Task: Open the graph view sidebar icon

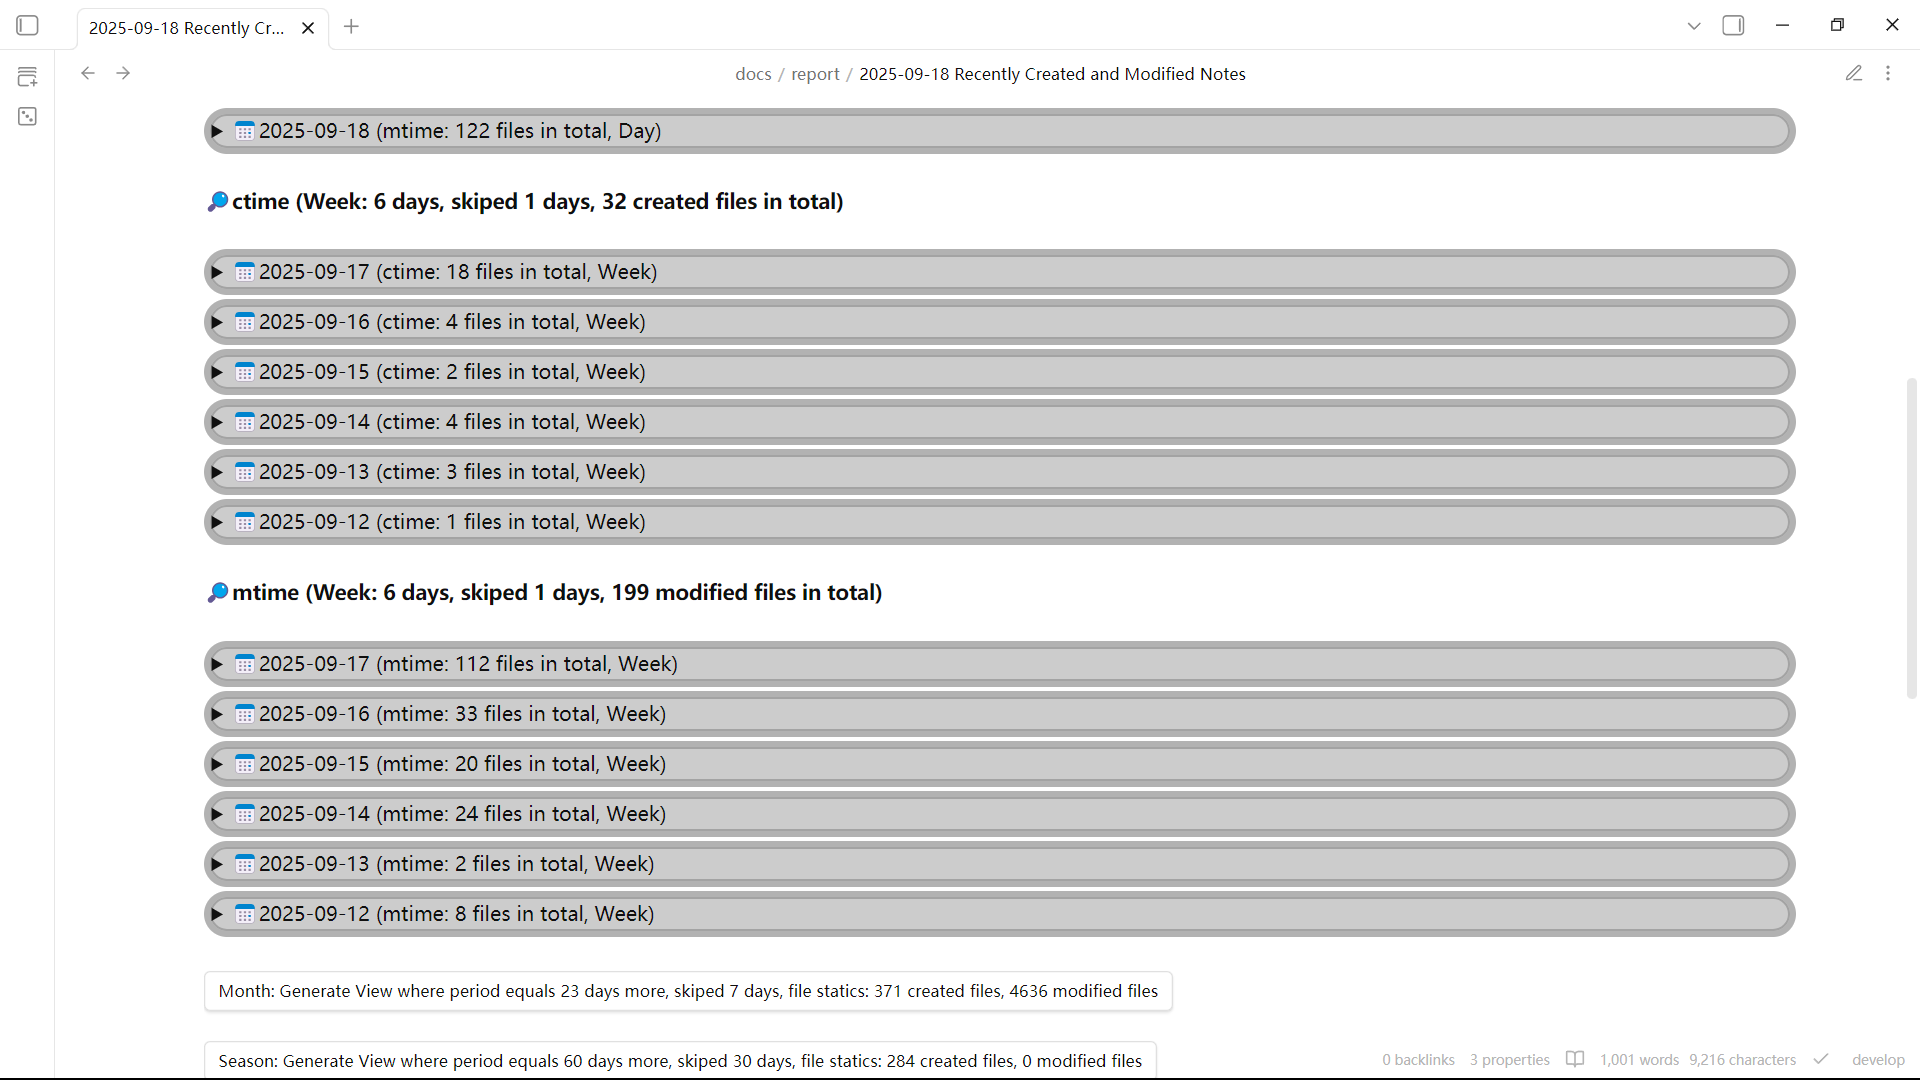Action: (28, 117)
